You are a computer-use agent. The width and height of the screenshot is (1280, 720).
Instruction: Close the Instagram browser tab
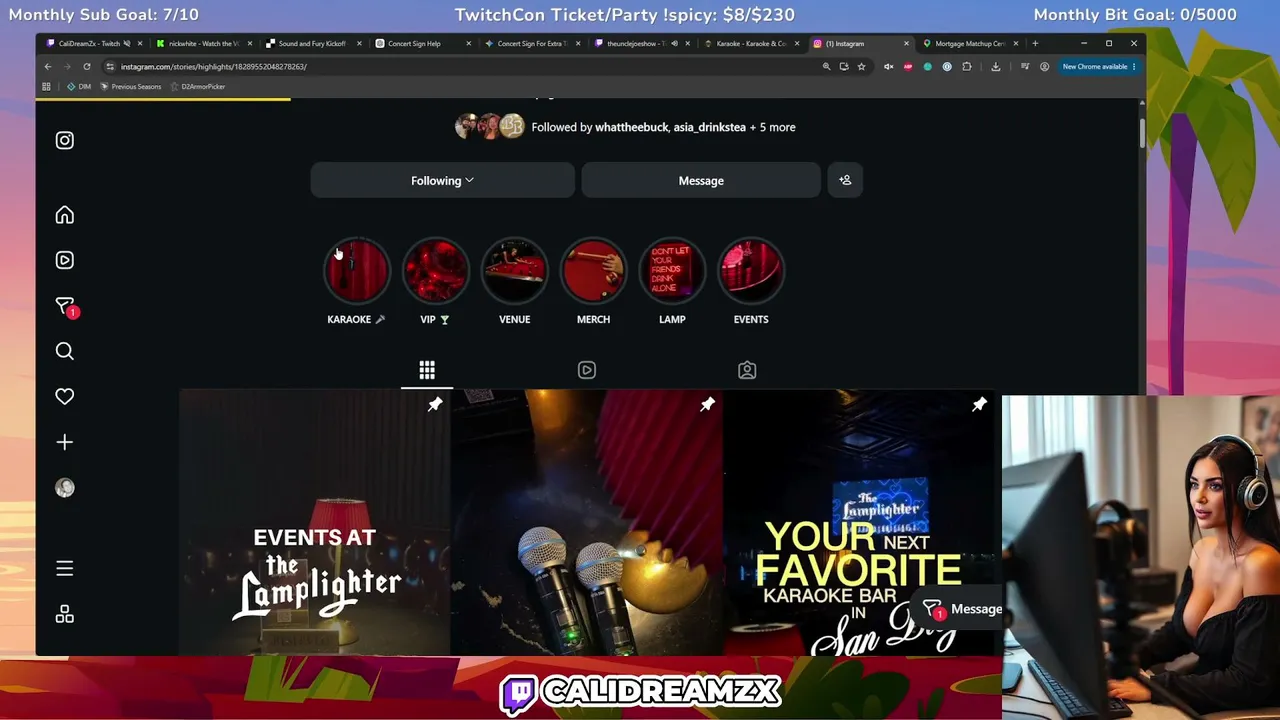pyautogui.click(x=906, y=44)
